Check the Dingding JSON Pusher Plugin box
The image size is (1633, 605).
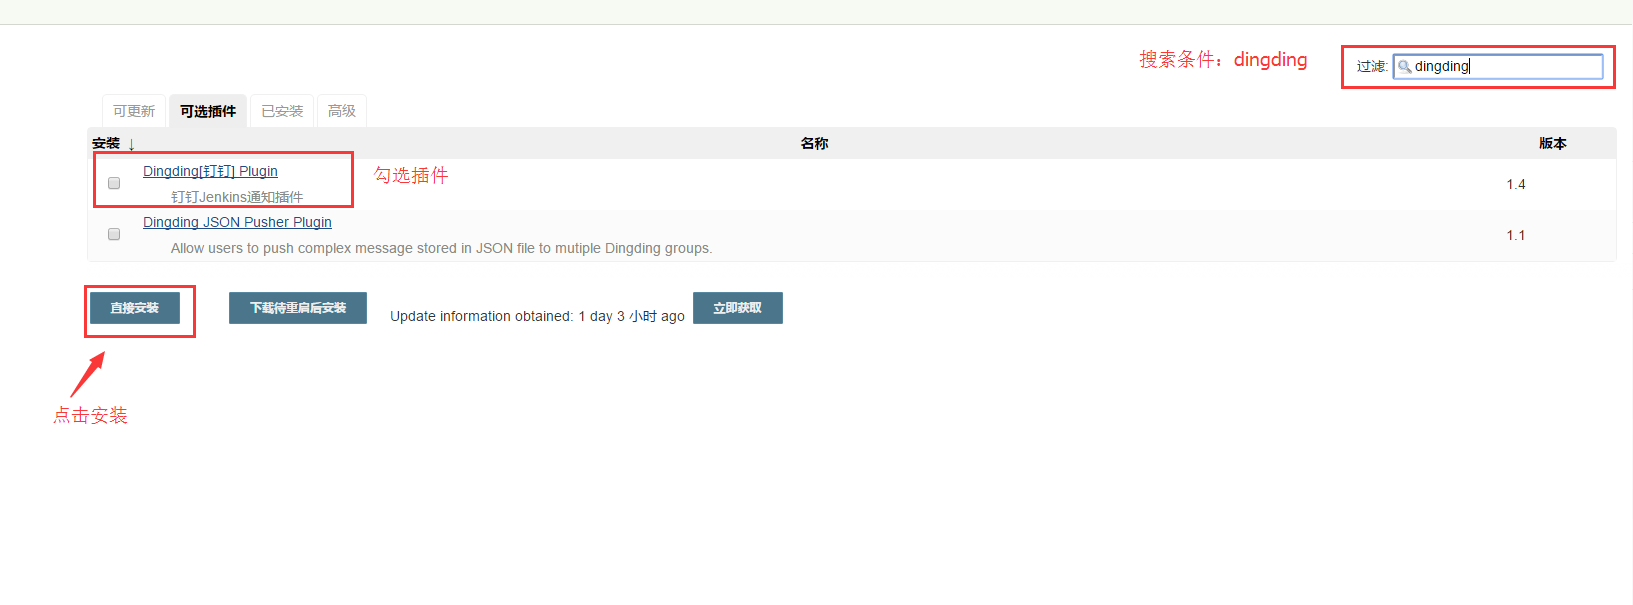(114, 234)
